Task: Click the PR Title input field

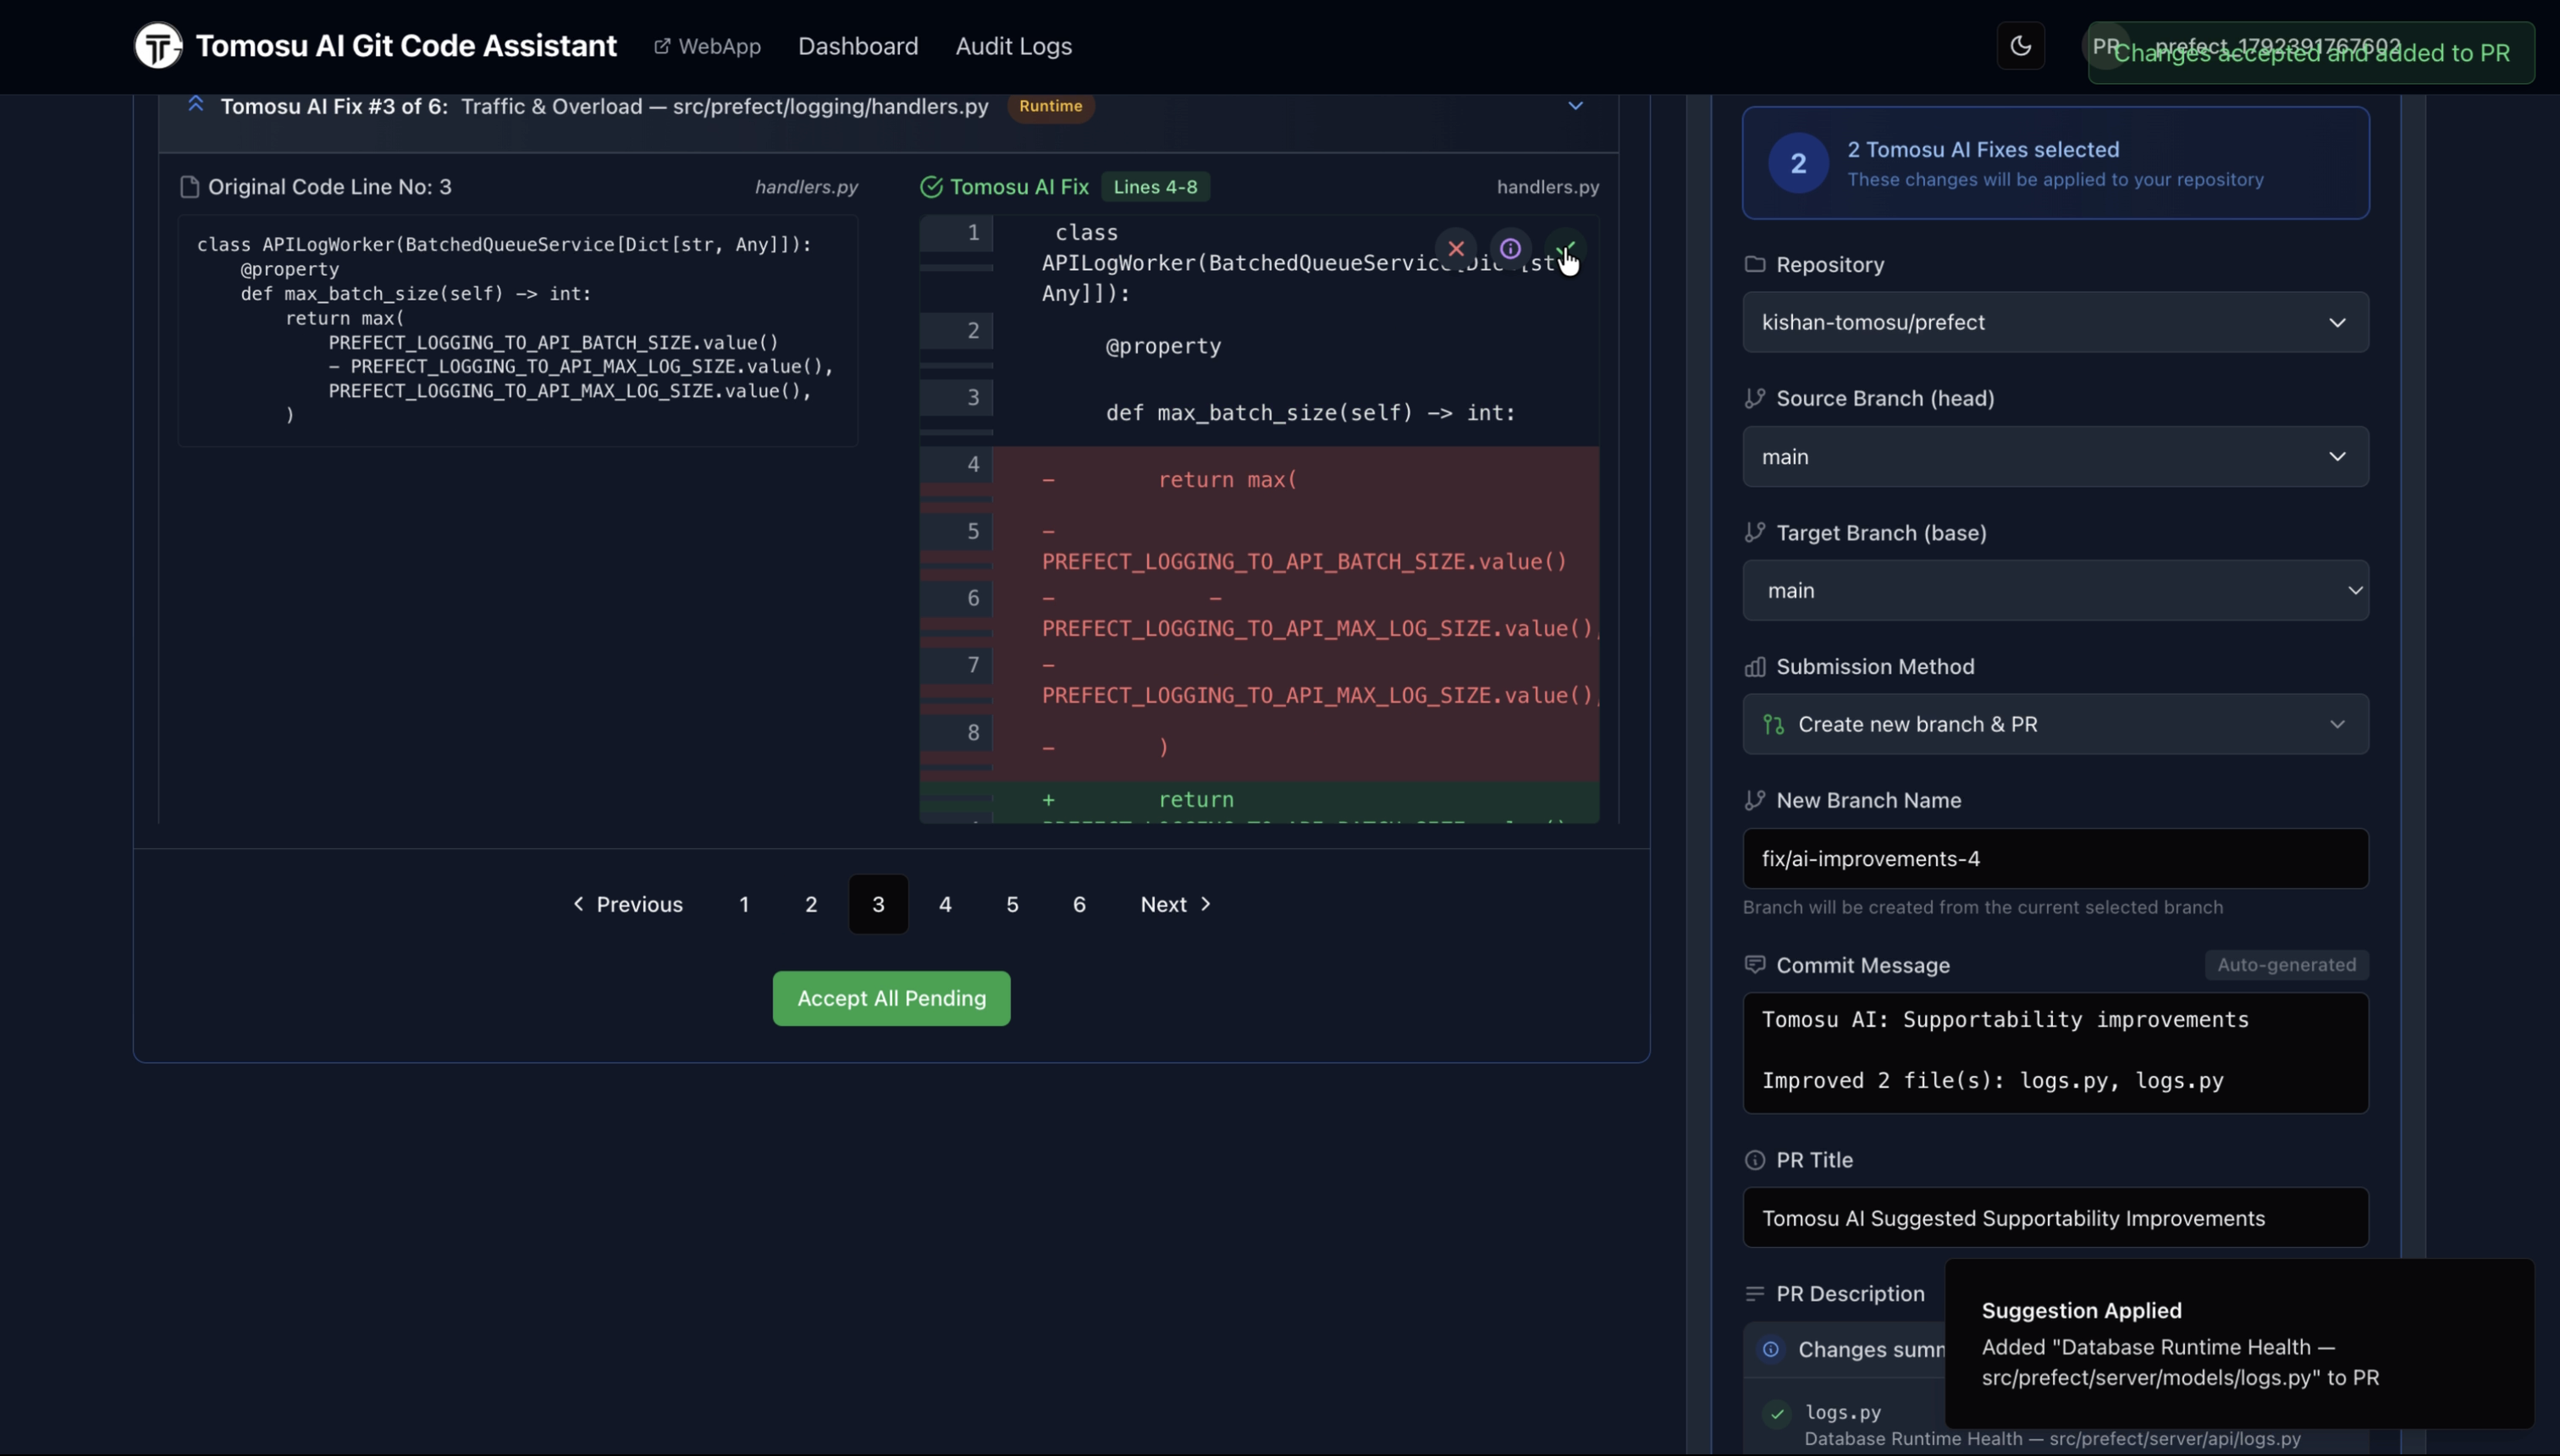Action: (x=2055, y=1218)
